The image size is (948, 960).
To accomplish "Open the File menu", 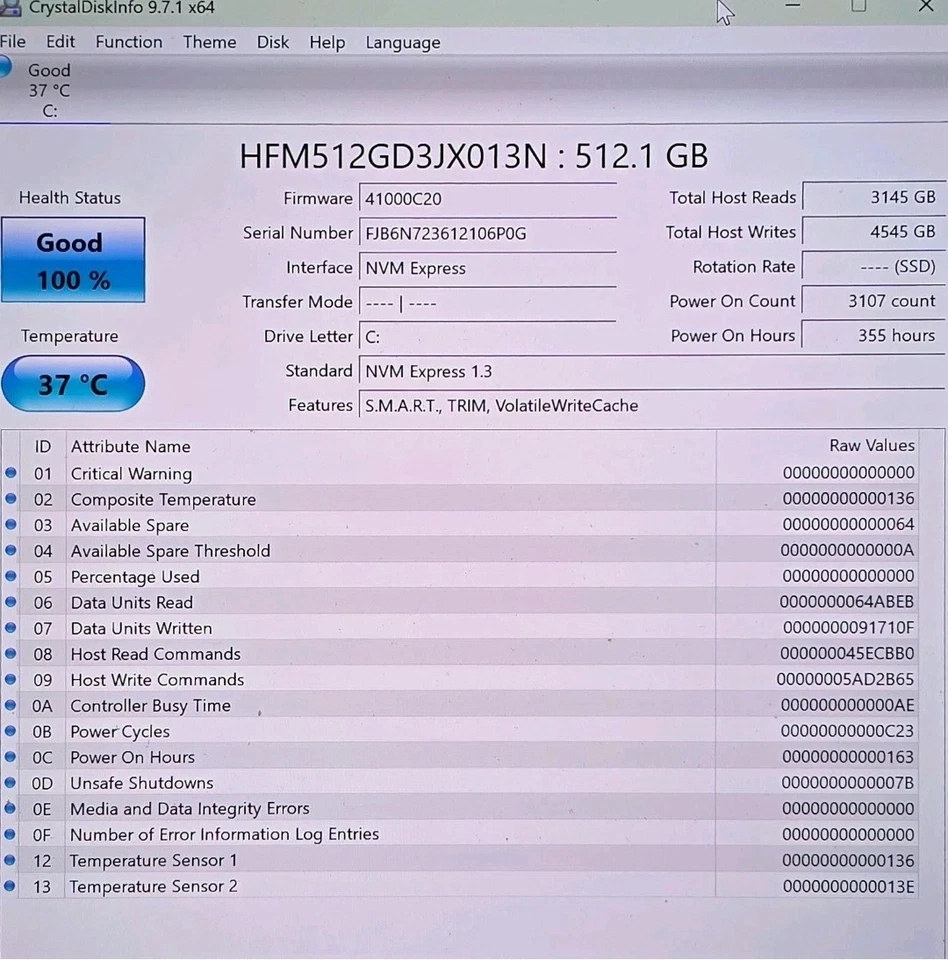I will [x=13, y=42].
